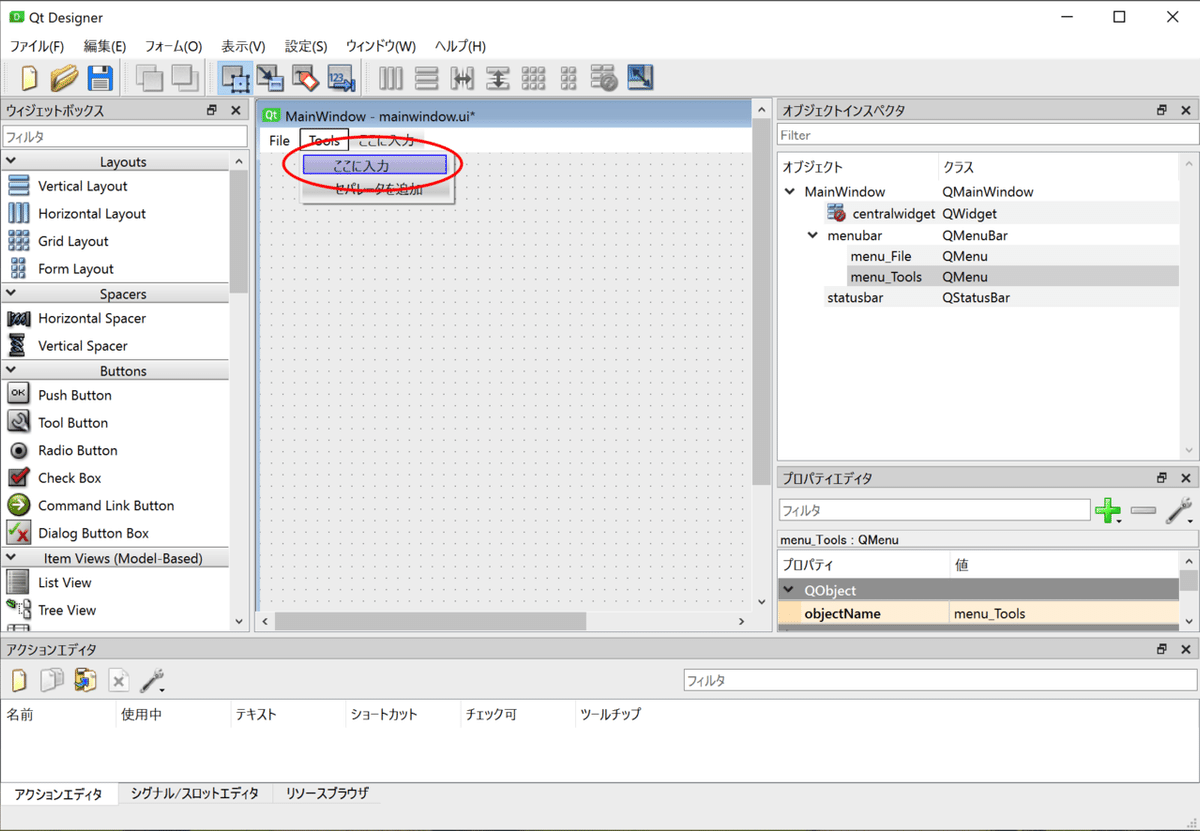Click the objectName value menu_Tools
Image resolution: width=1200 pixels, height=831 pixels.
point(1064,613)
